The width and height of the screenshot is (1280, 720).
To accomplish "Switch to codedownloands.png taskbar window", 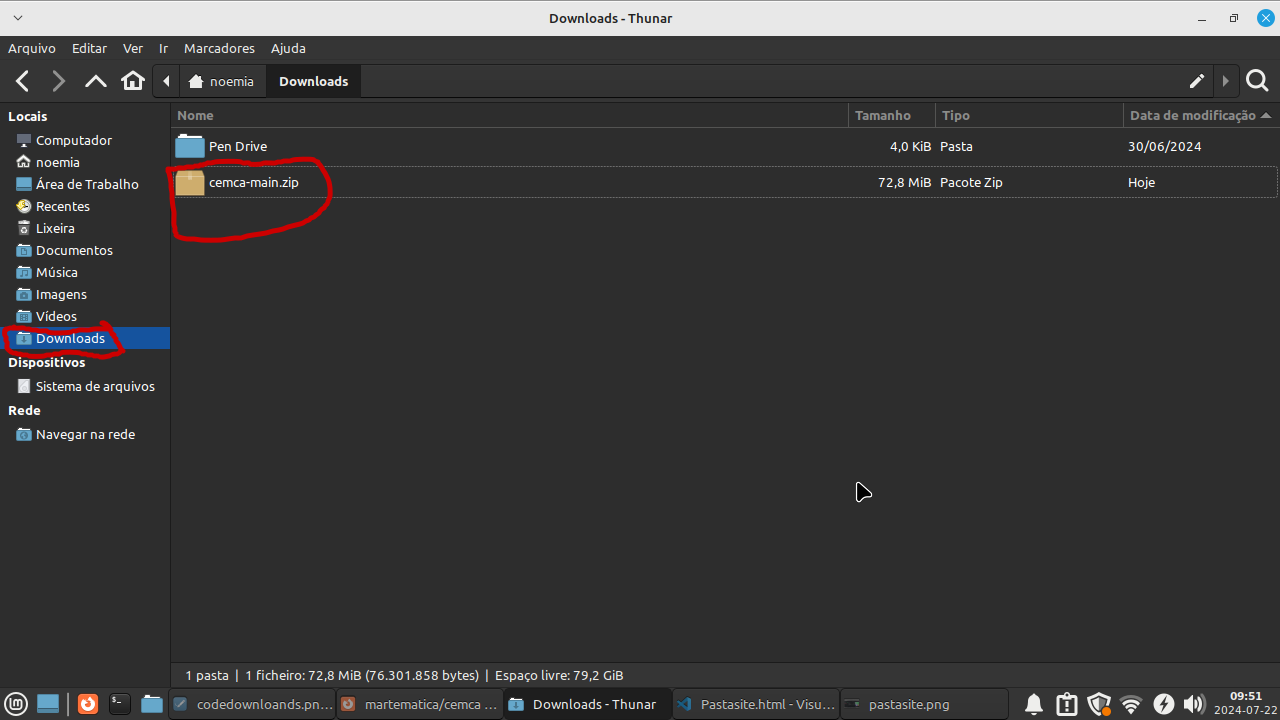I will [252, 704].
